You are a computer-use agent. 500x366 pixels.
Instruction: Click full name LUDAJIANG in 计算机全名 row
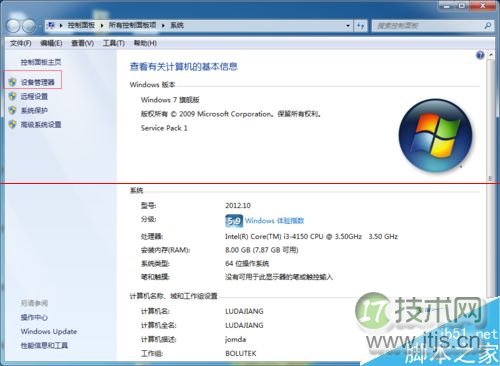tap(244, 325)
